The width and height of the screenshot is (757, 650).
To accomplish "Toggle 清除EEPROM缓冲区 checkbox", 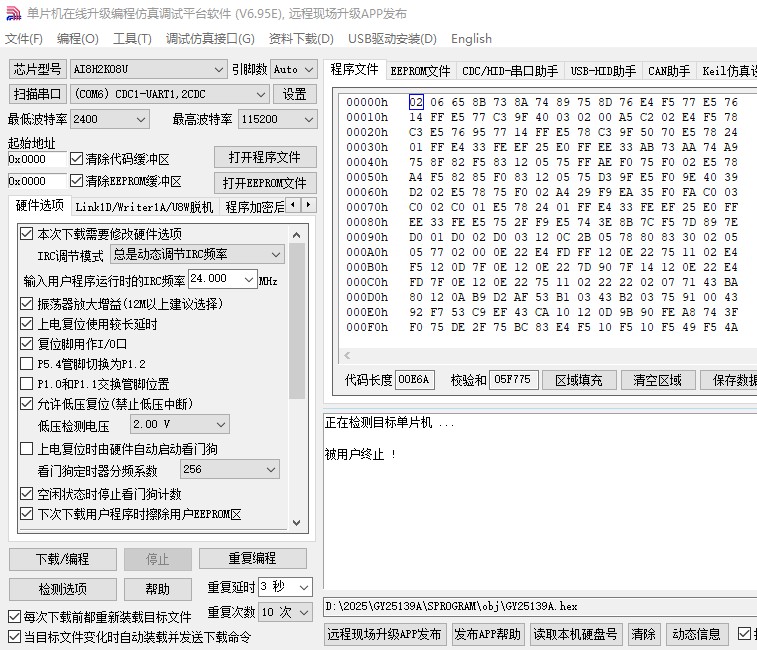I will tap(76, 181).
